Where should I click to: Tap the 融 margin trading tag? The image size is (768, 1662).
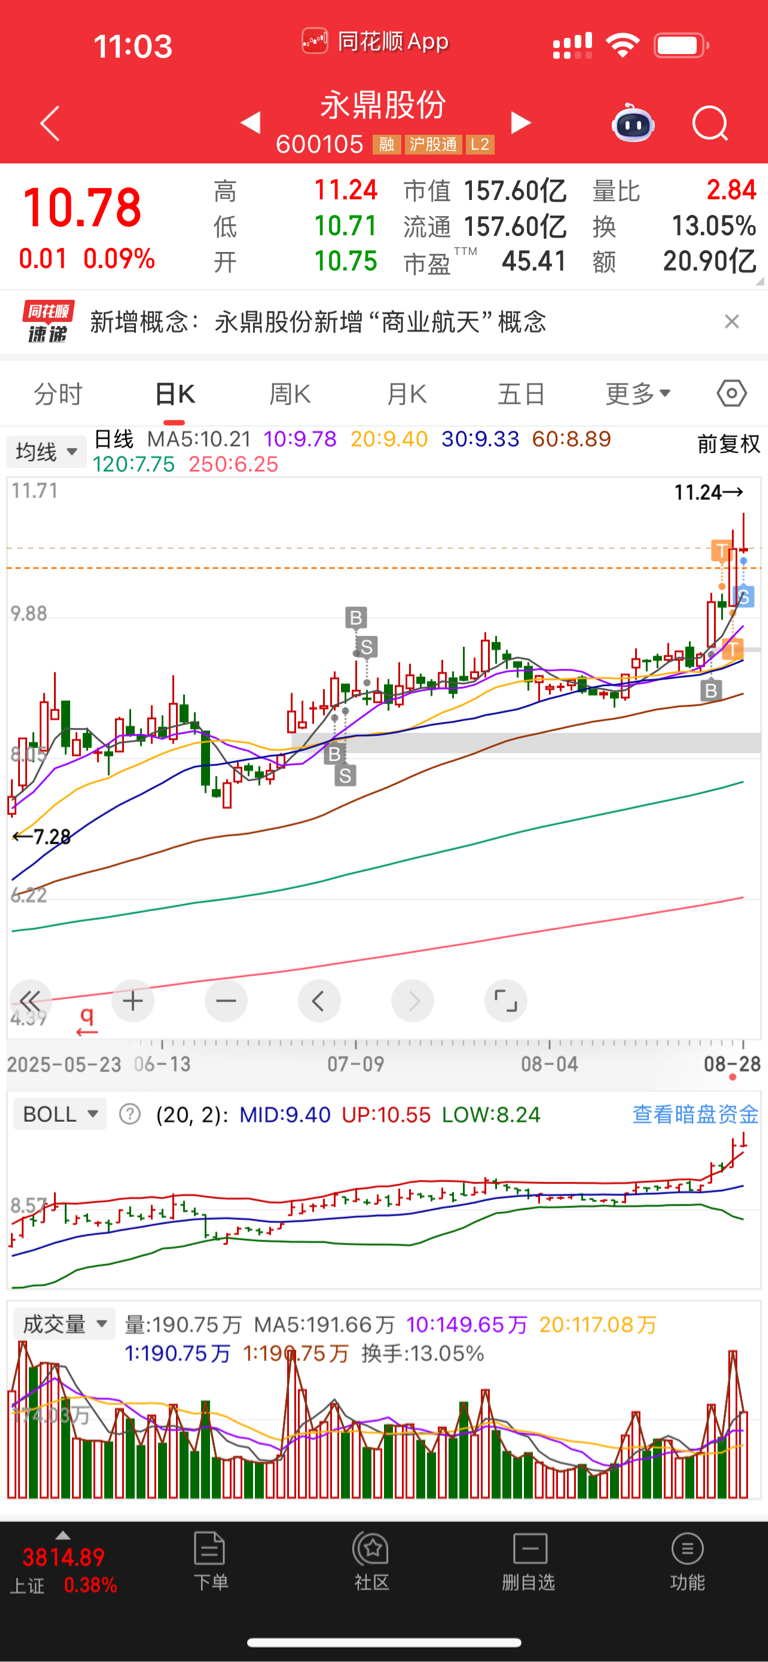[386, 144]
